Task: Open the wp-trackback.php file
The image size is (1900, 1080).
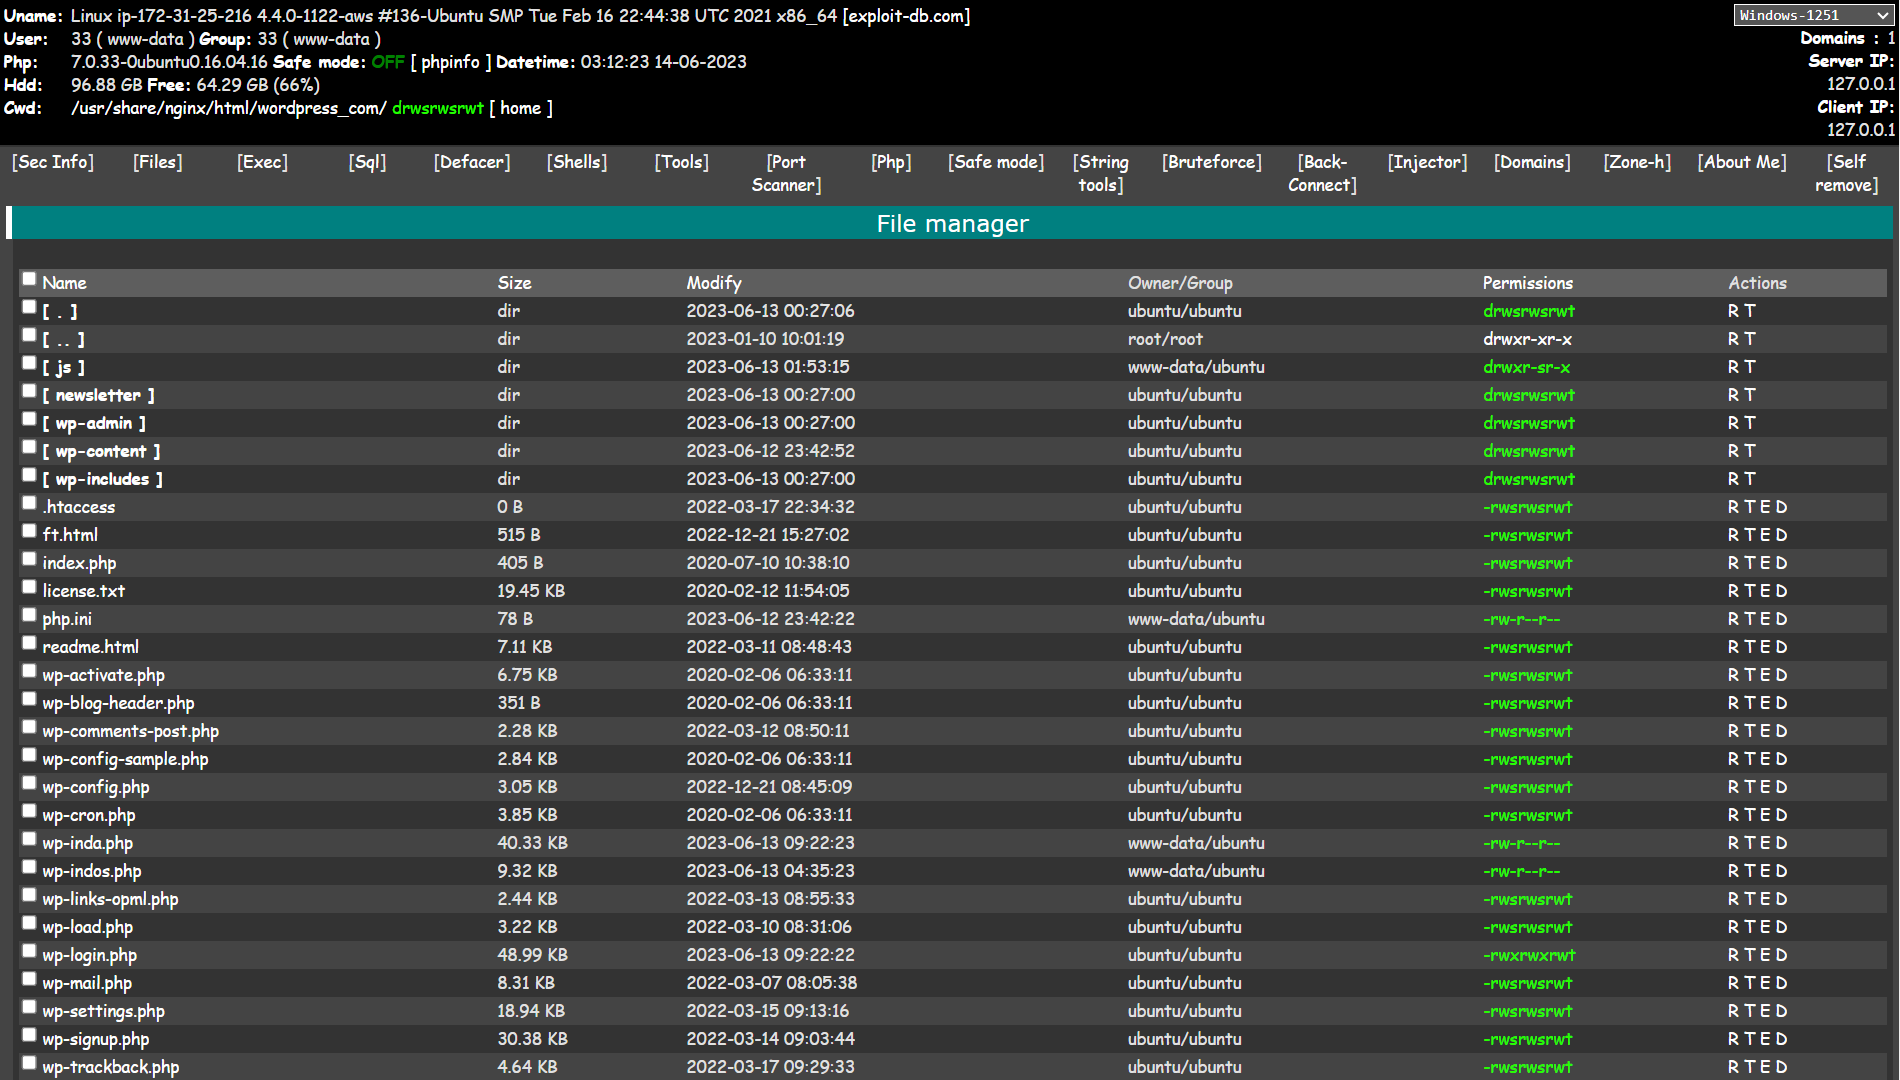Action: [111, 1067]
